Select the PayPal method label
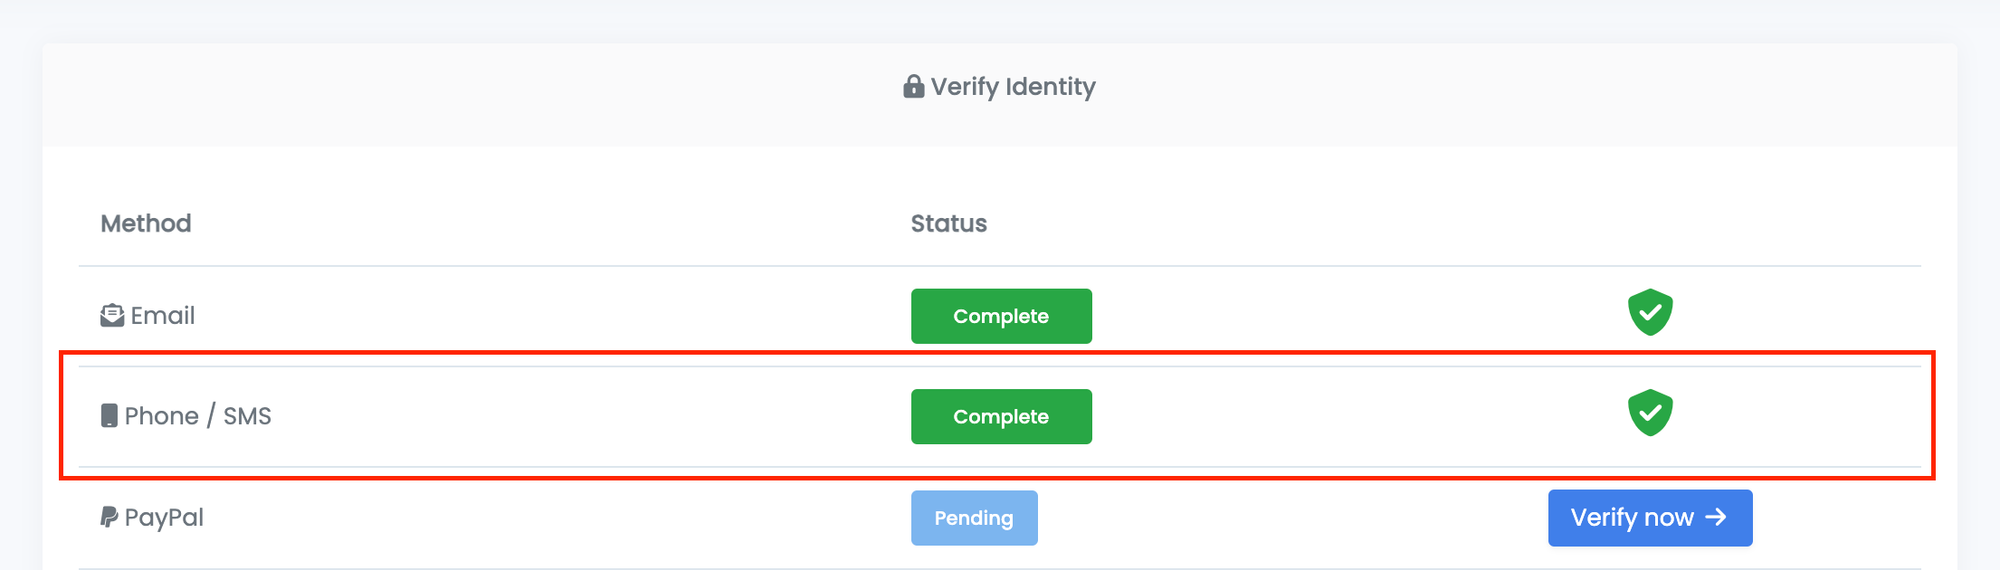 pos(164,517)
